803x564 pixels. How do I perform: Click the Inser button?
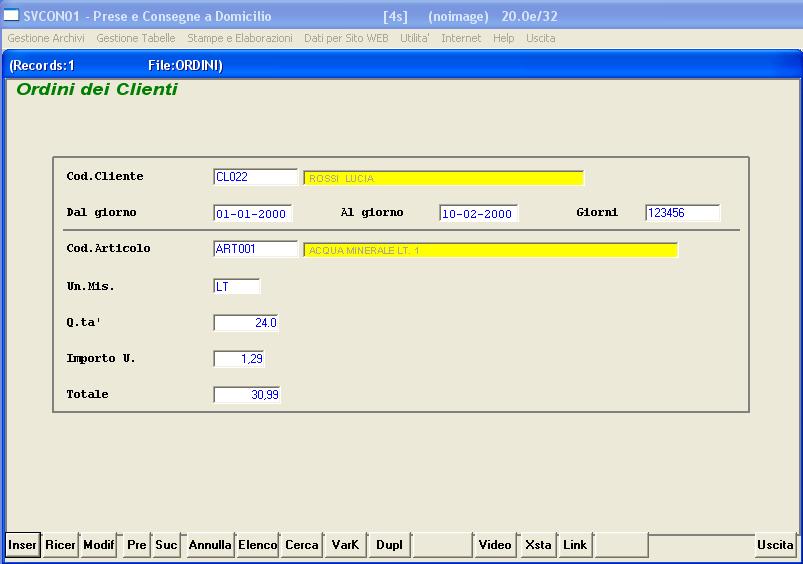click(x=23, y=545)
